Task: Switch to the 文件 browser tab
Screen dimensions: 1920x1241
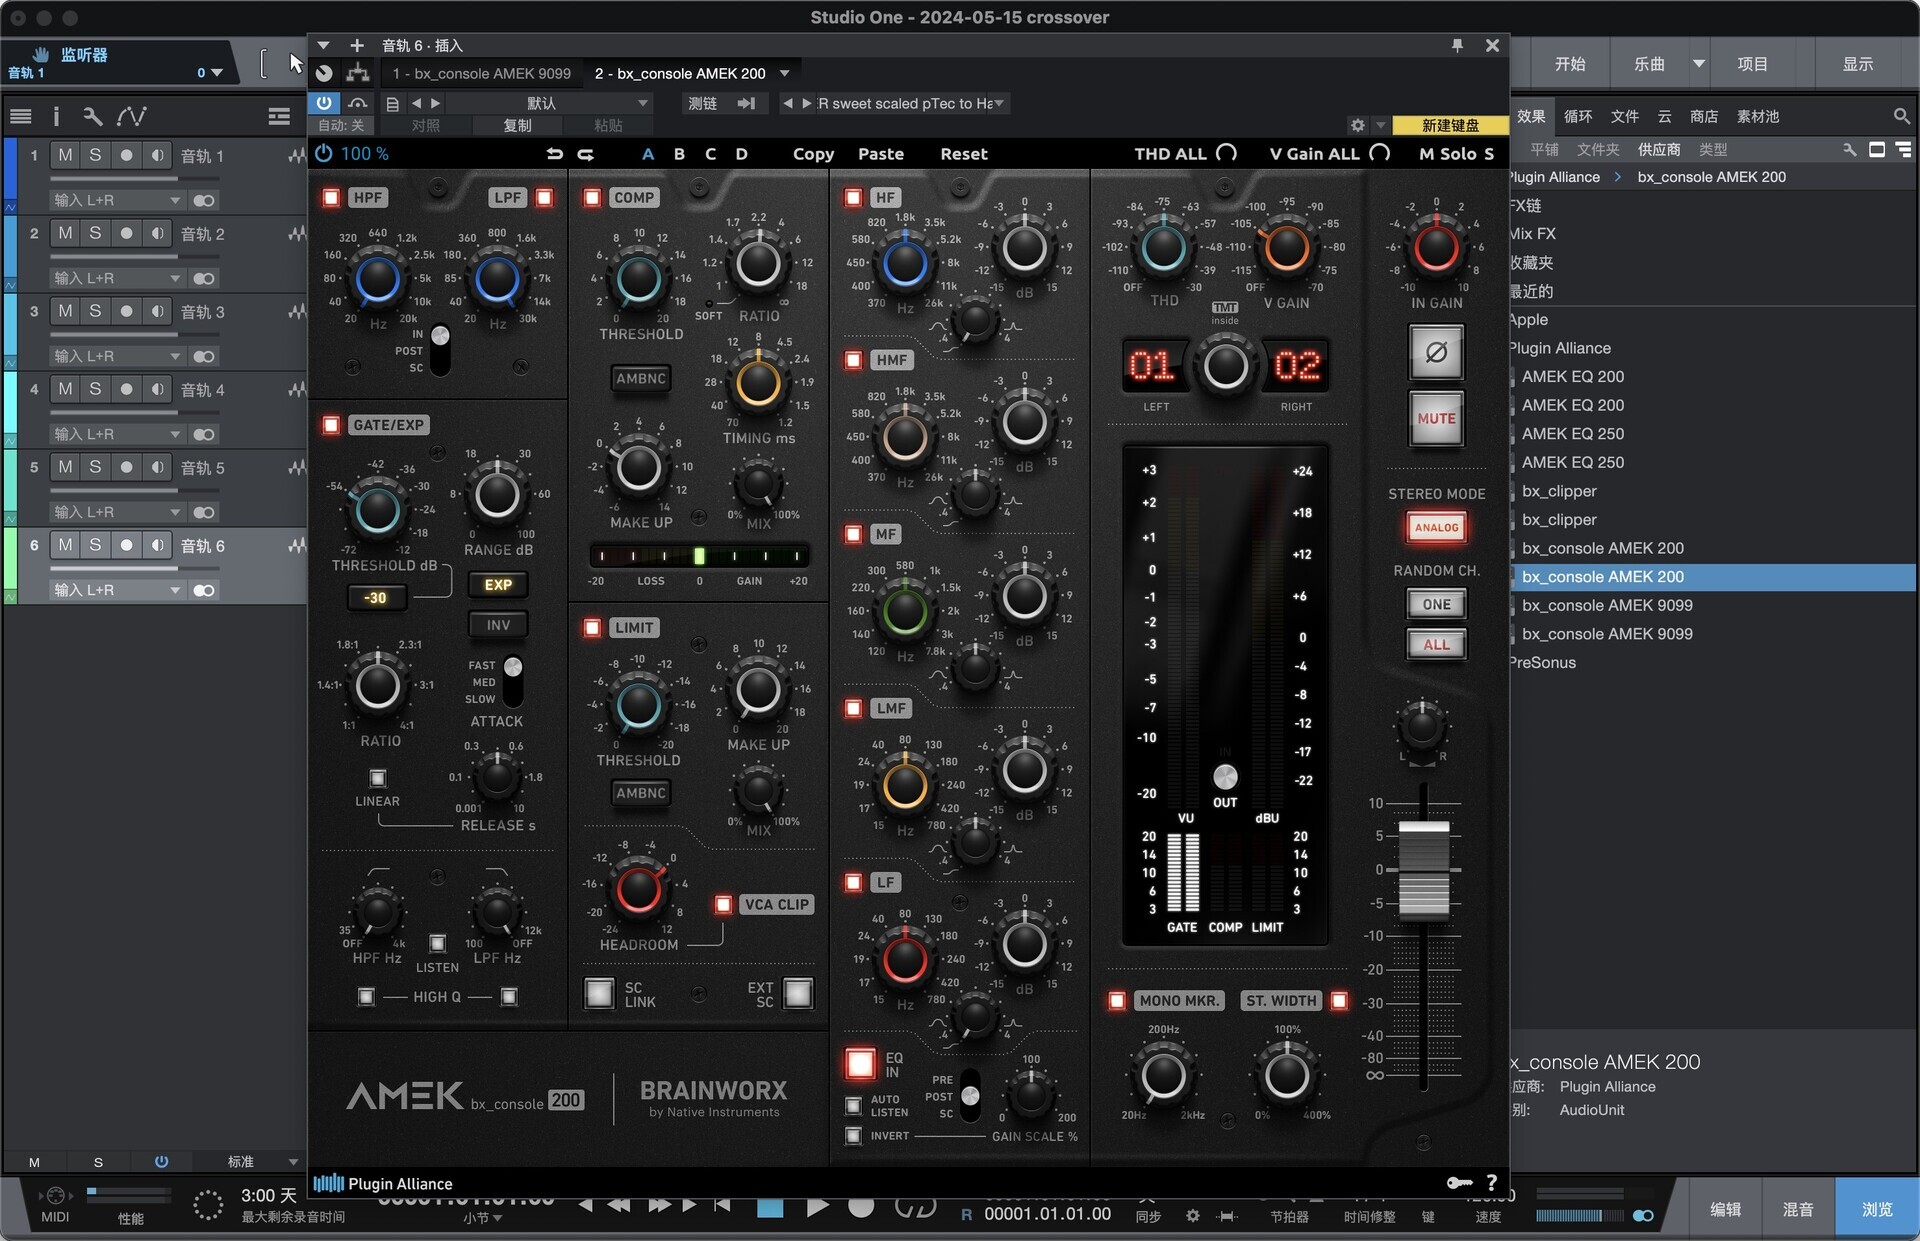Action: (1624, 117)
